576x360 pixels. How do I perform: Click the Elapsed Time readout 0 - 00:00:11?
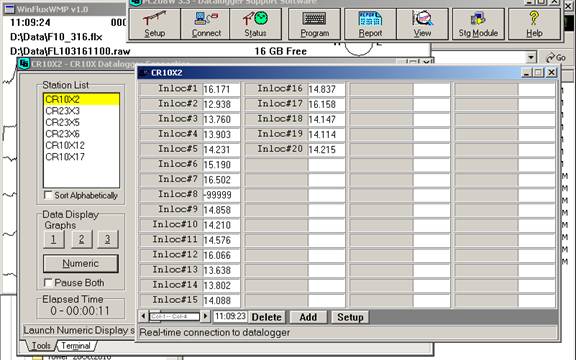80,311
